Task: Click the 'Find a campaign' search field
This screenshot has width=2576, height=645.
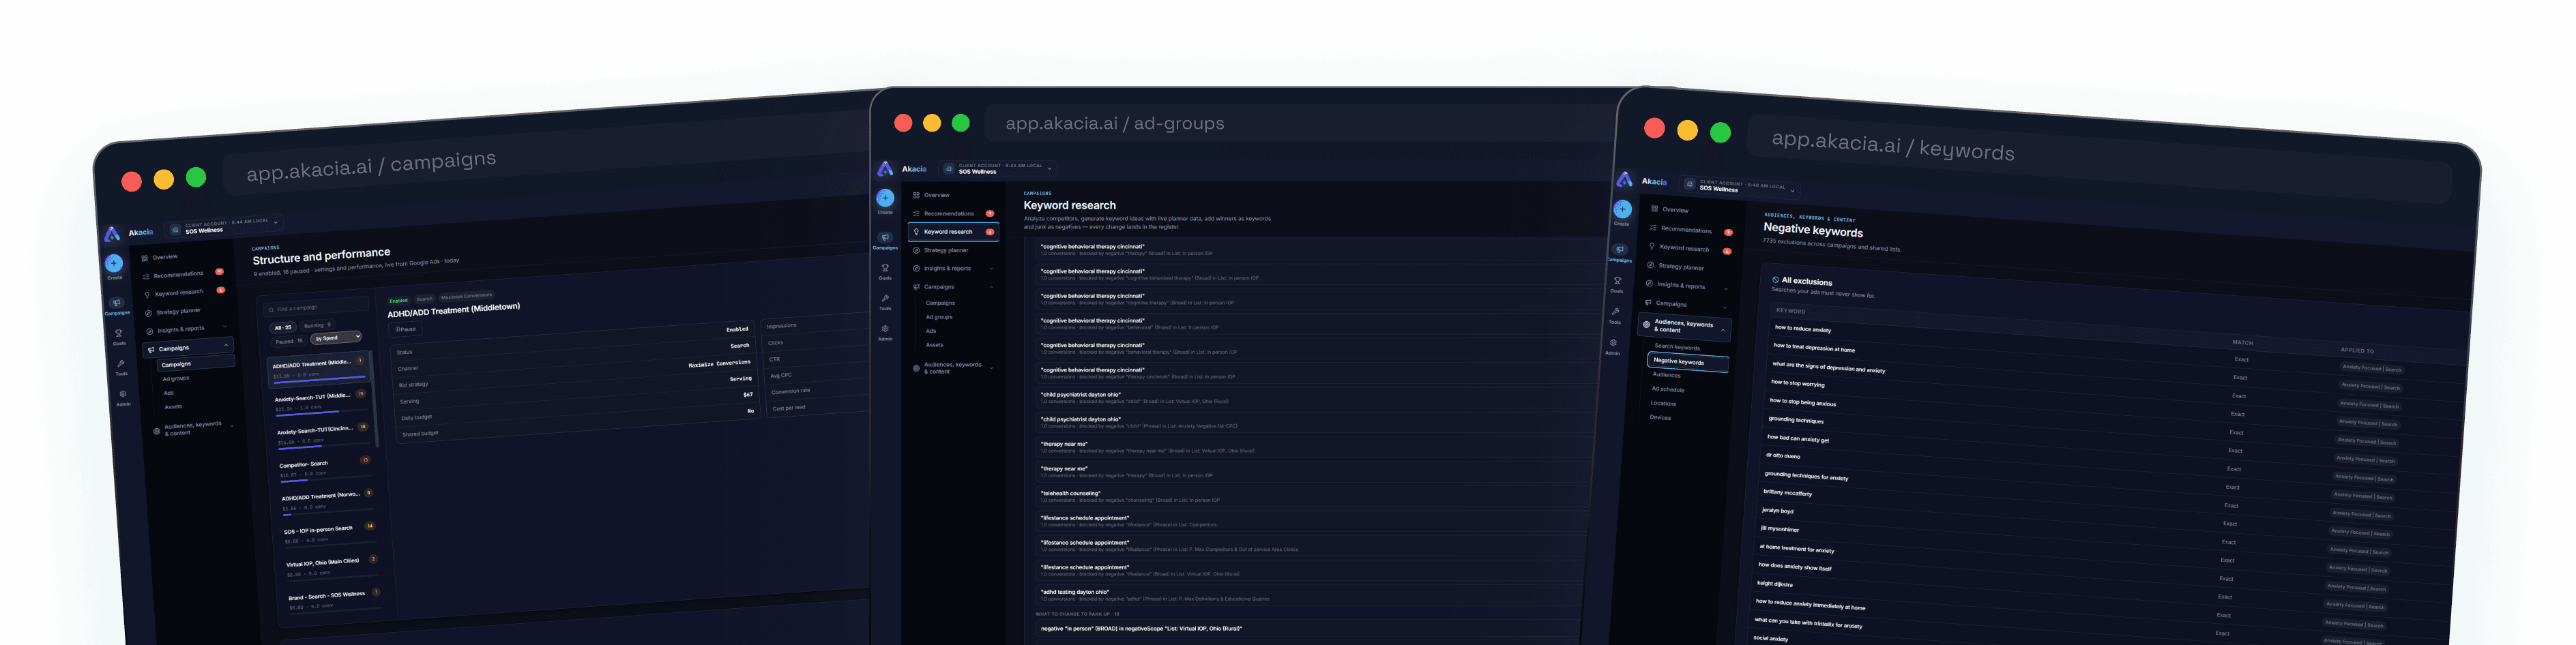Action: click(x=318, y=306)
